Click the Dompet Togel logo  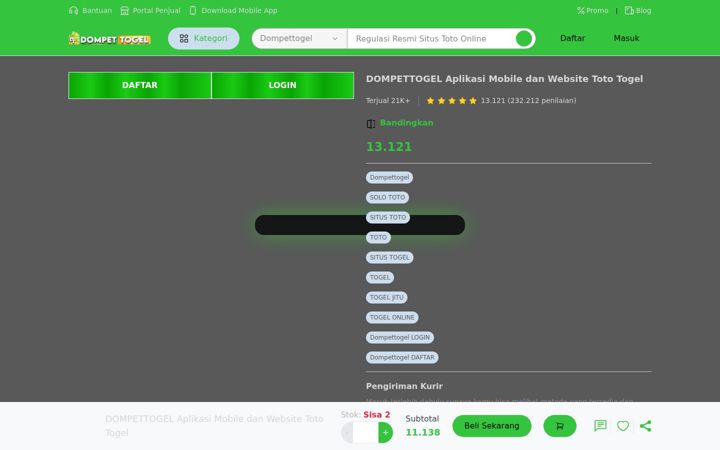109,39
